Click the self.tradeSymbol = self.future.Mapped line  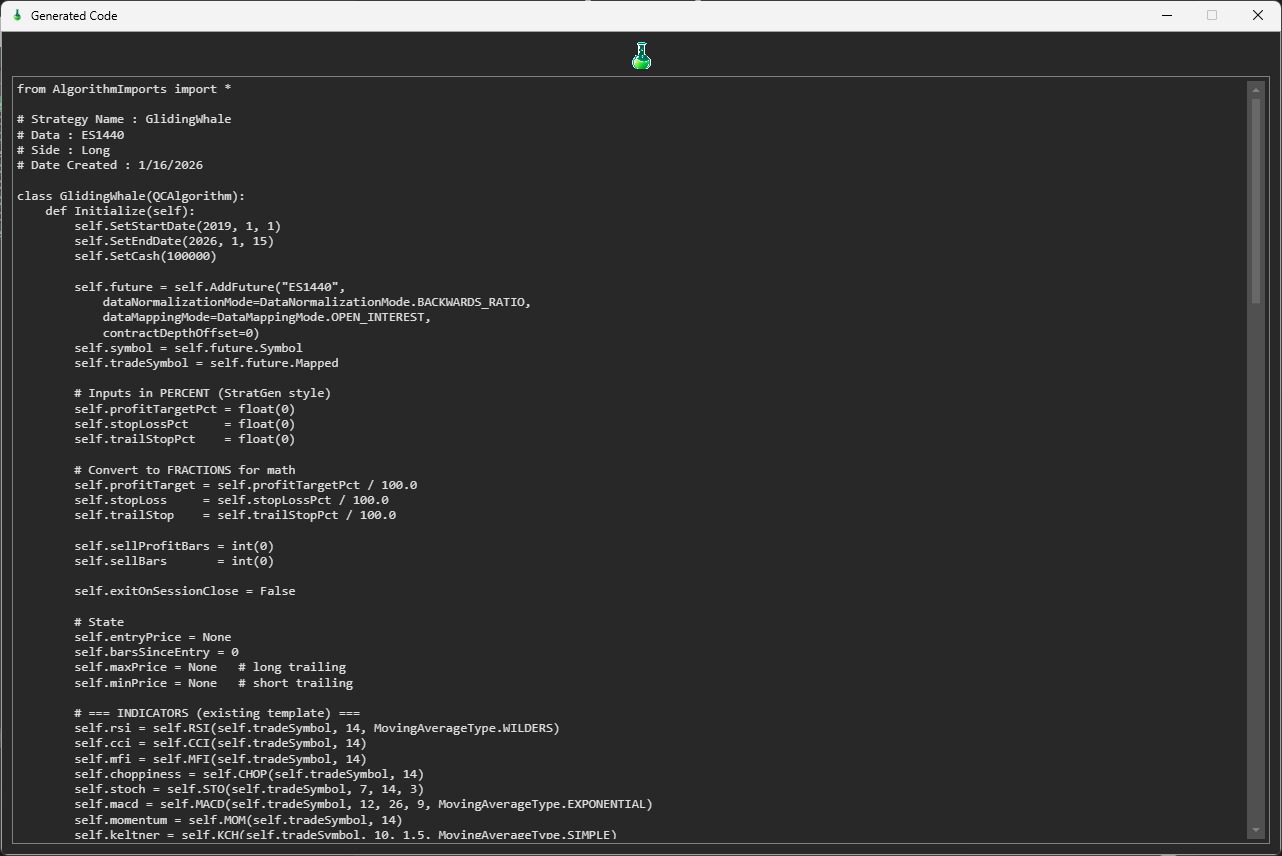coord(206,363)
